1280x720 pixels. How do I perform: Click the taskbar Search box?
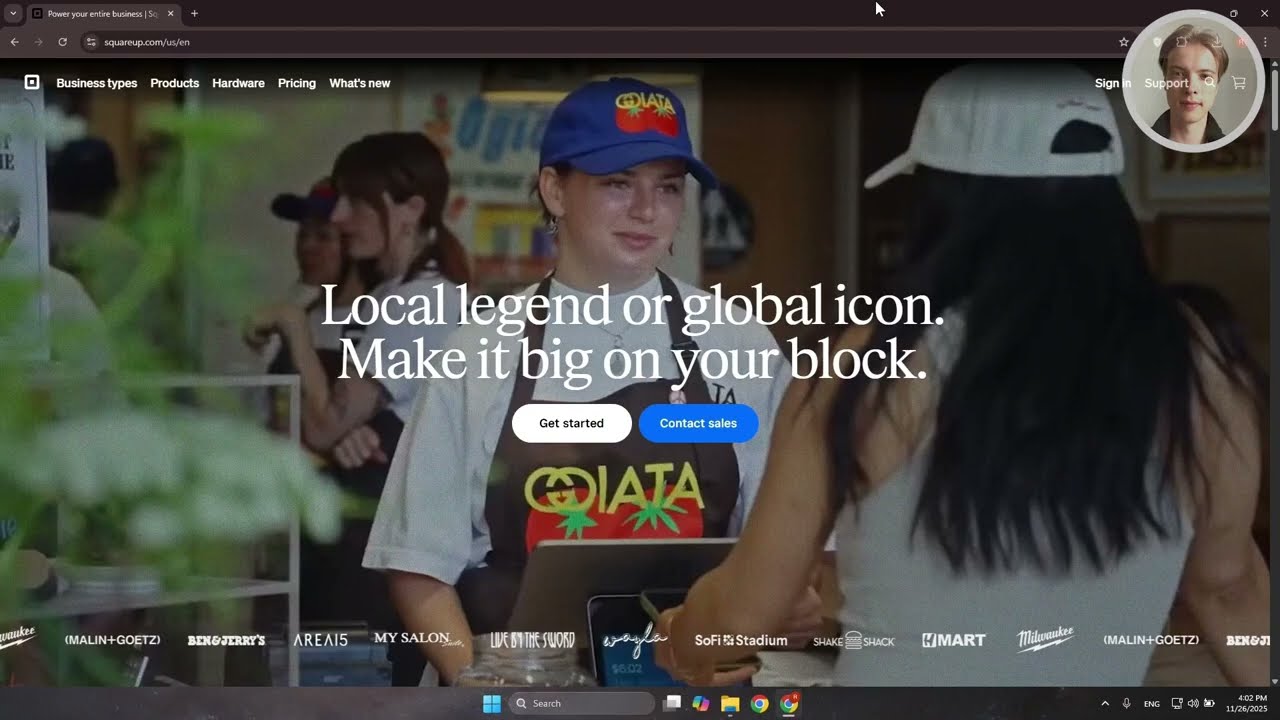click(583, 703)
